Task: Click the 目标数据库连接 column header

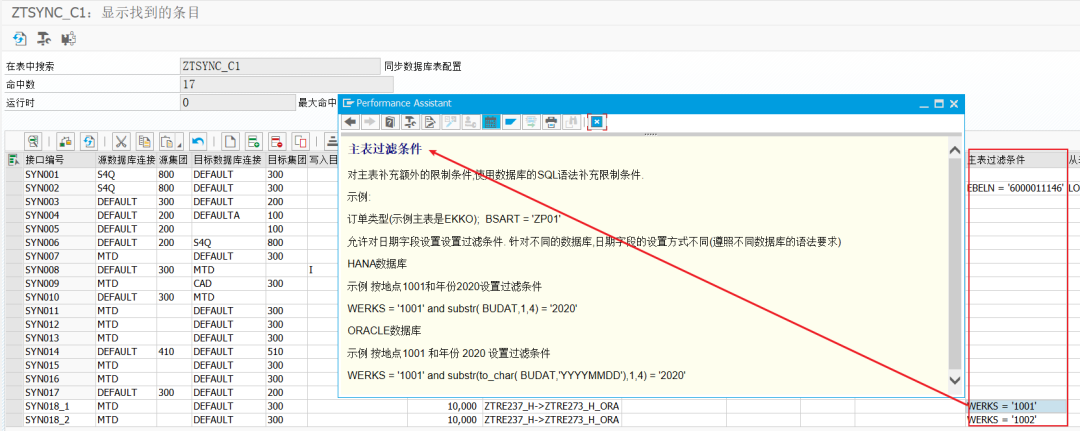Action: coord(228,160)
